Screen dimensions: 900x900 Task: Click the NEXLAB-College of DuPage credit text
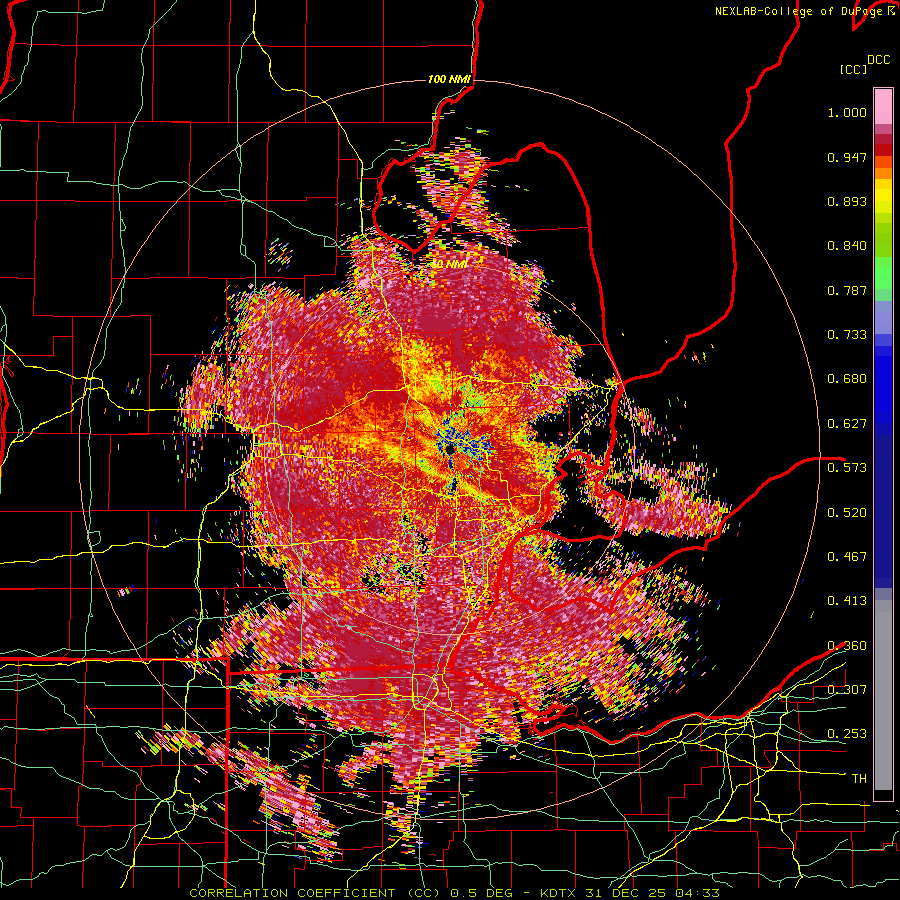[798, 11]
